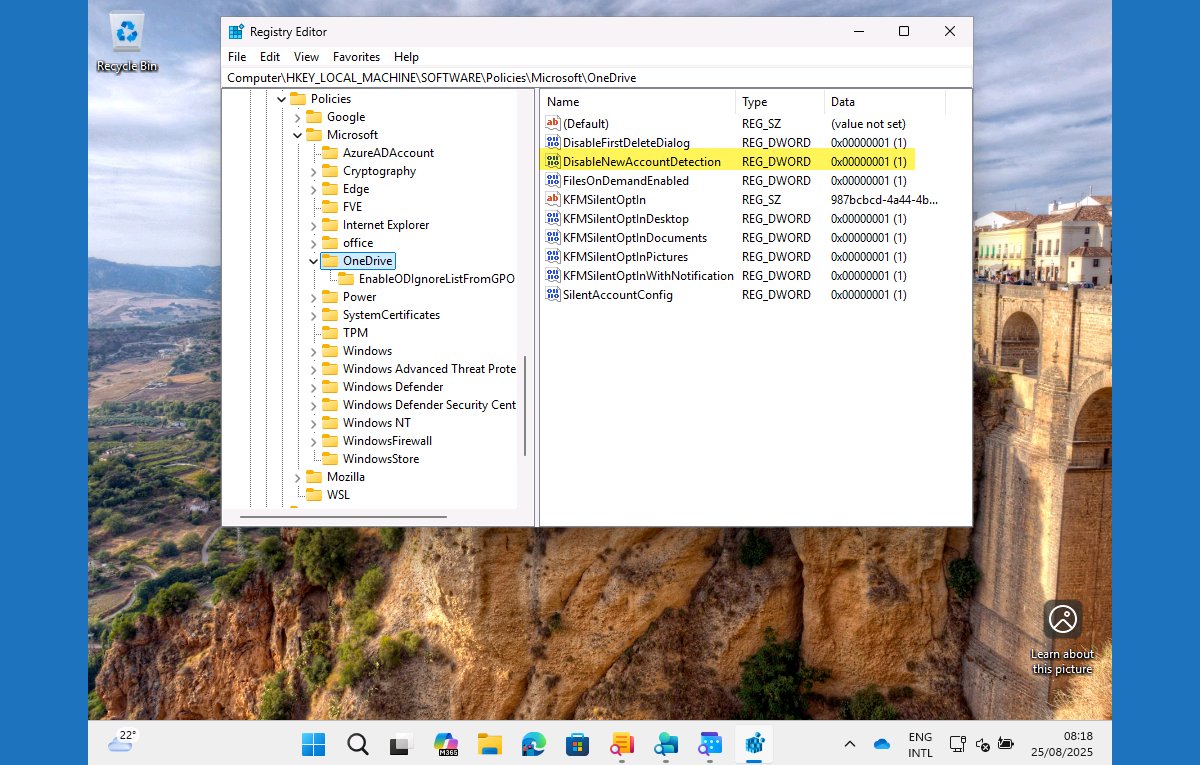
Task: Open Microsoft Store from the taskbar
Action: pos(577,744)
